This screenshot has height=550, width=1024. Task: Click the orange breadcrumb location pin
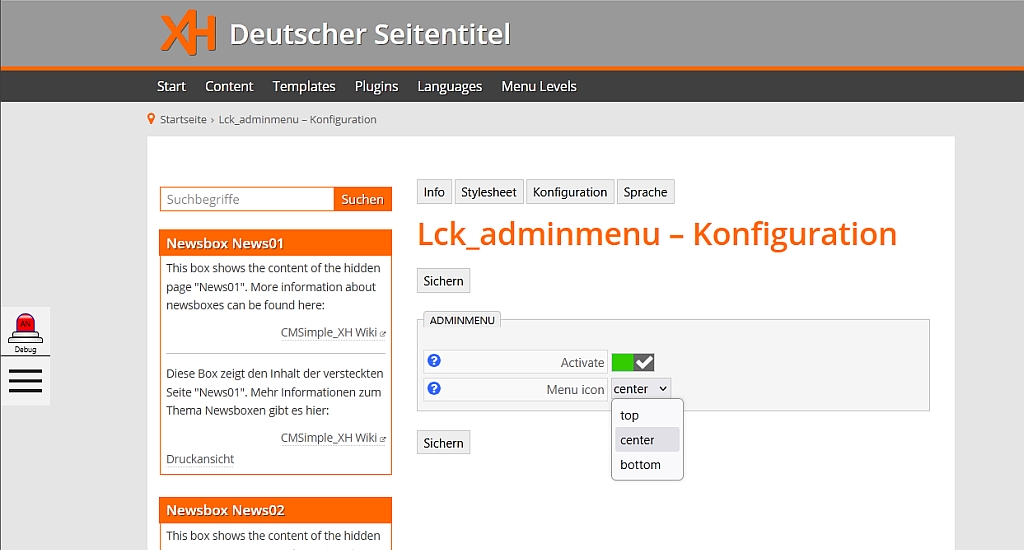pos(151,119)
